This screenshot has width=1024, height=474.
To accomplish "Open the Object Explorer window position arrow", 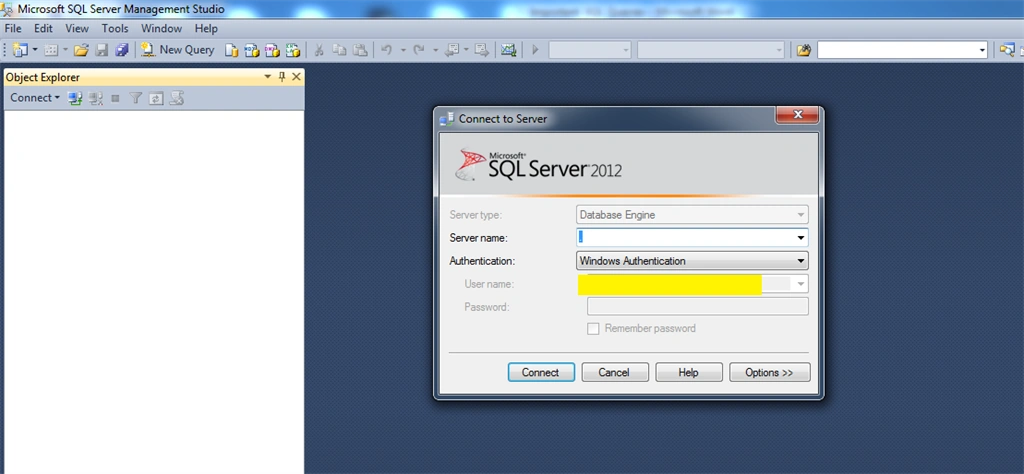I will 267,77.
